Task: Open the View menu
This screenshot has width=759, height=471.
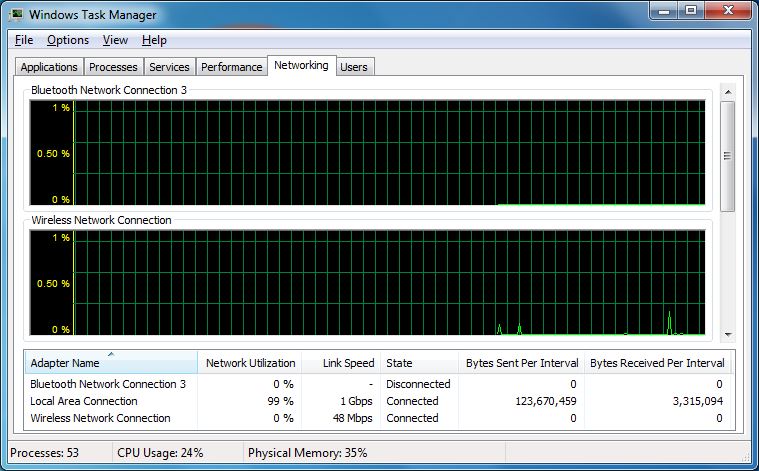Action: pos(115,40)
